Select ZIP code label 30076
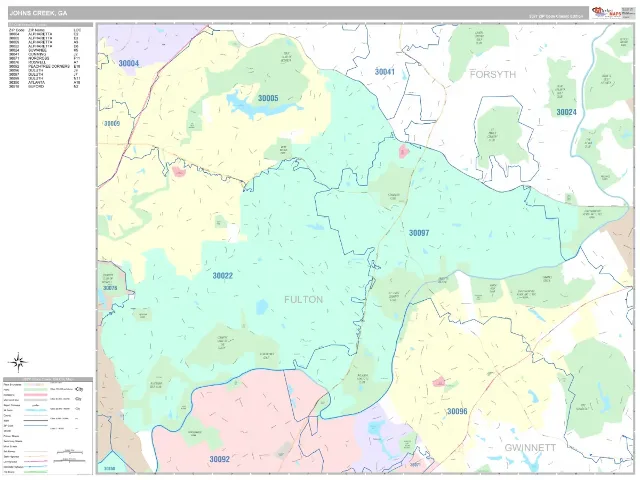 (x=110, y=288)
